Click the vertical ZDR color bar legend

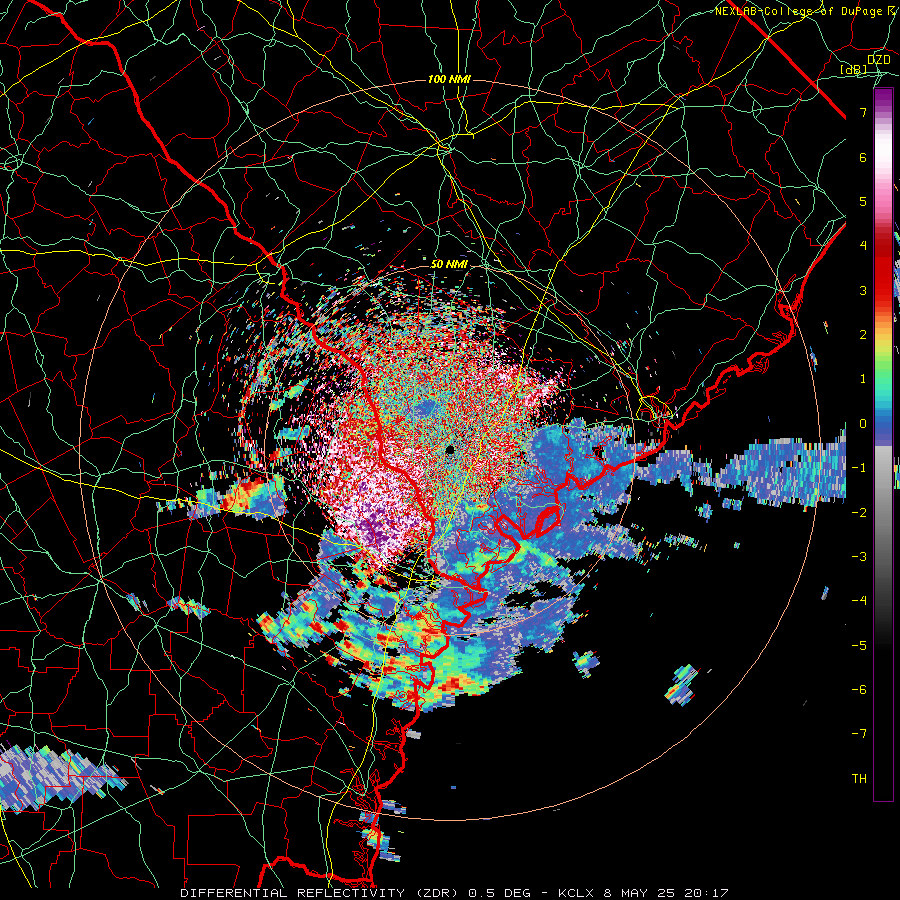[883, 444]
